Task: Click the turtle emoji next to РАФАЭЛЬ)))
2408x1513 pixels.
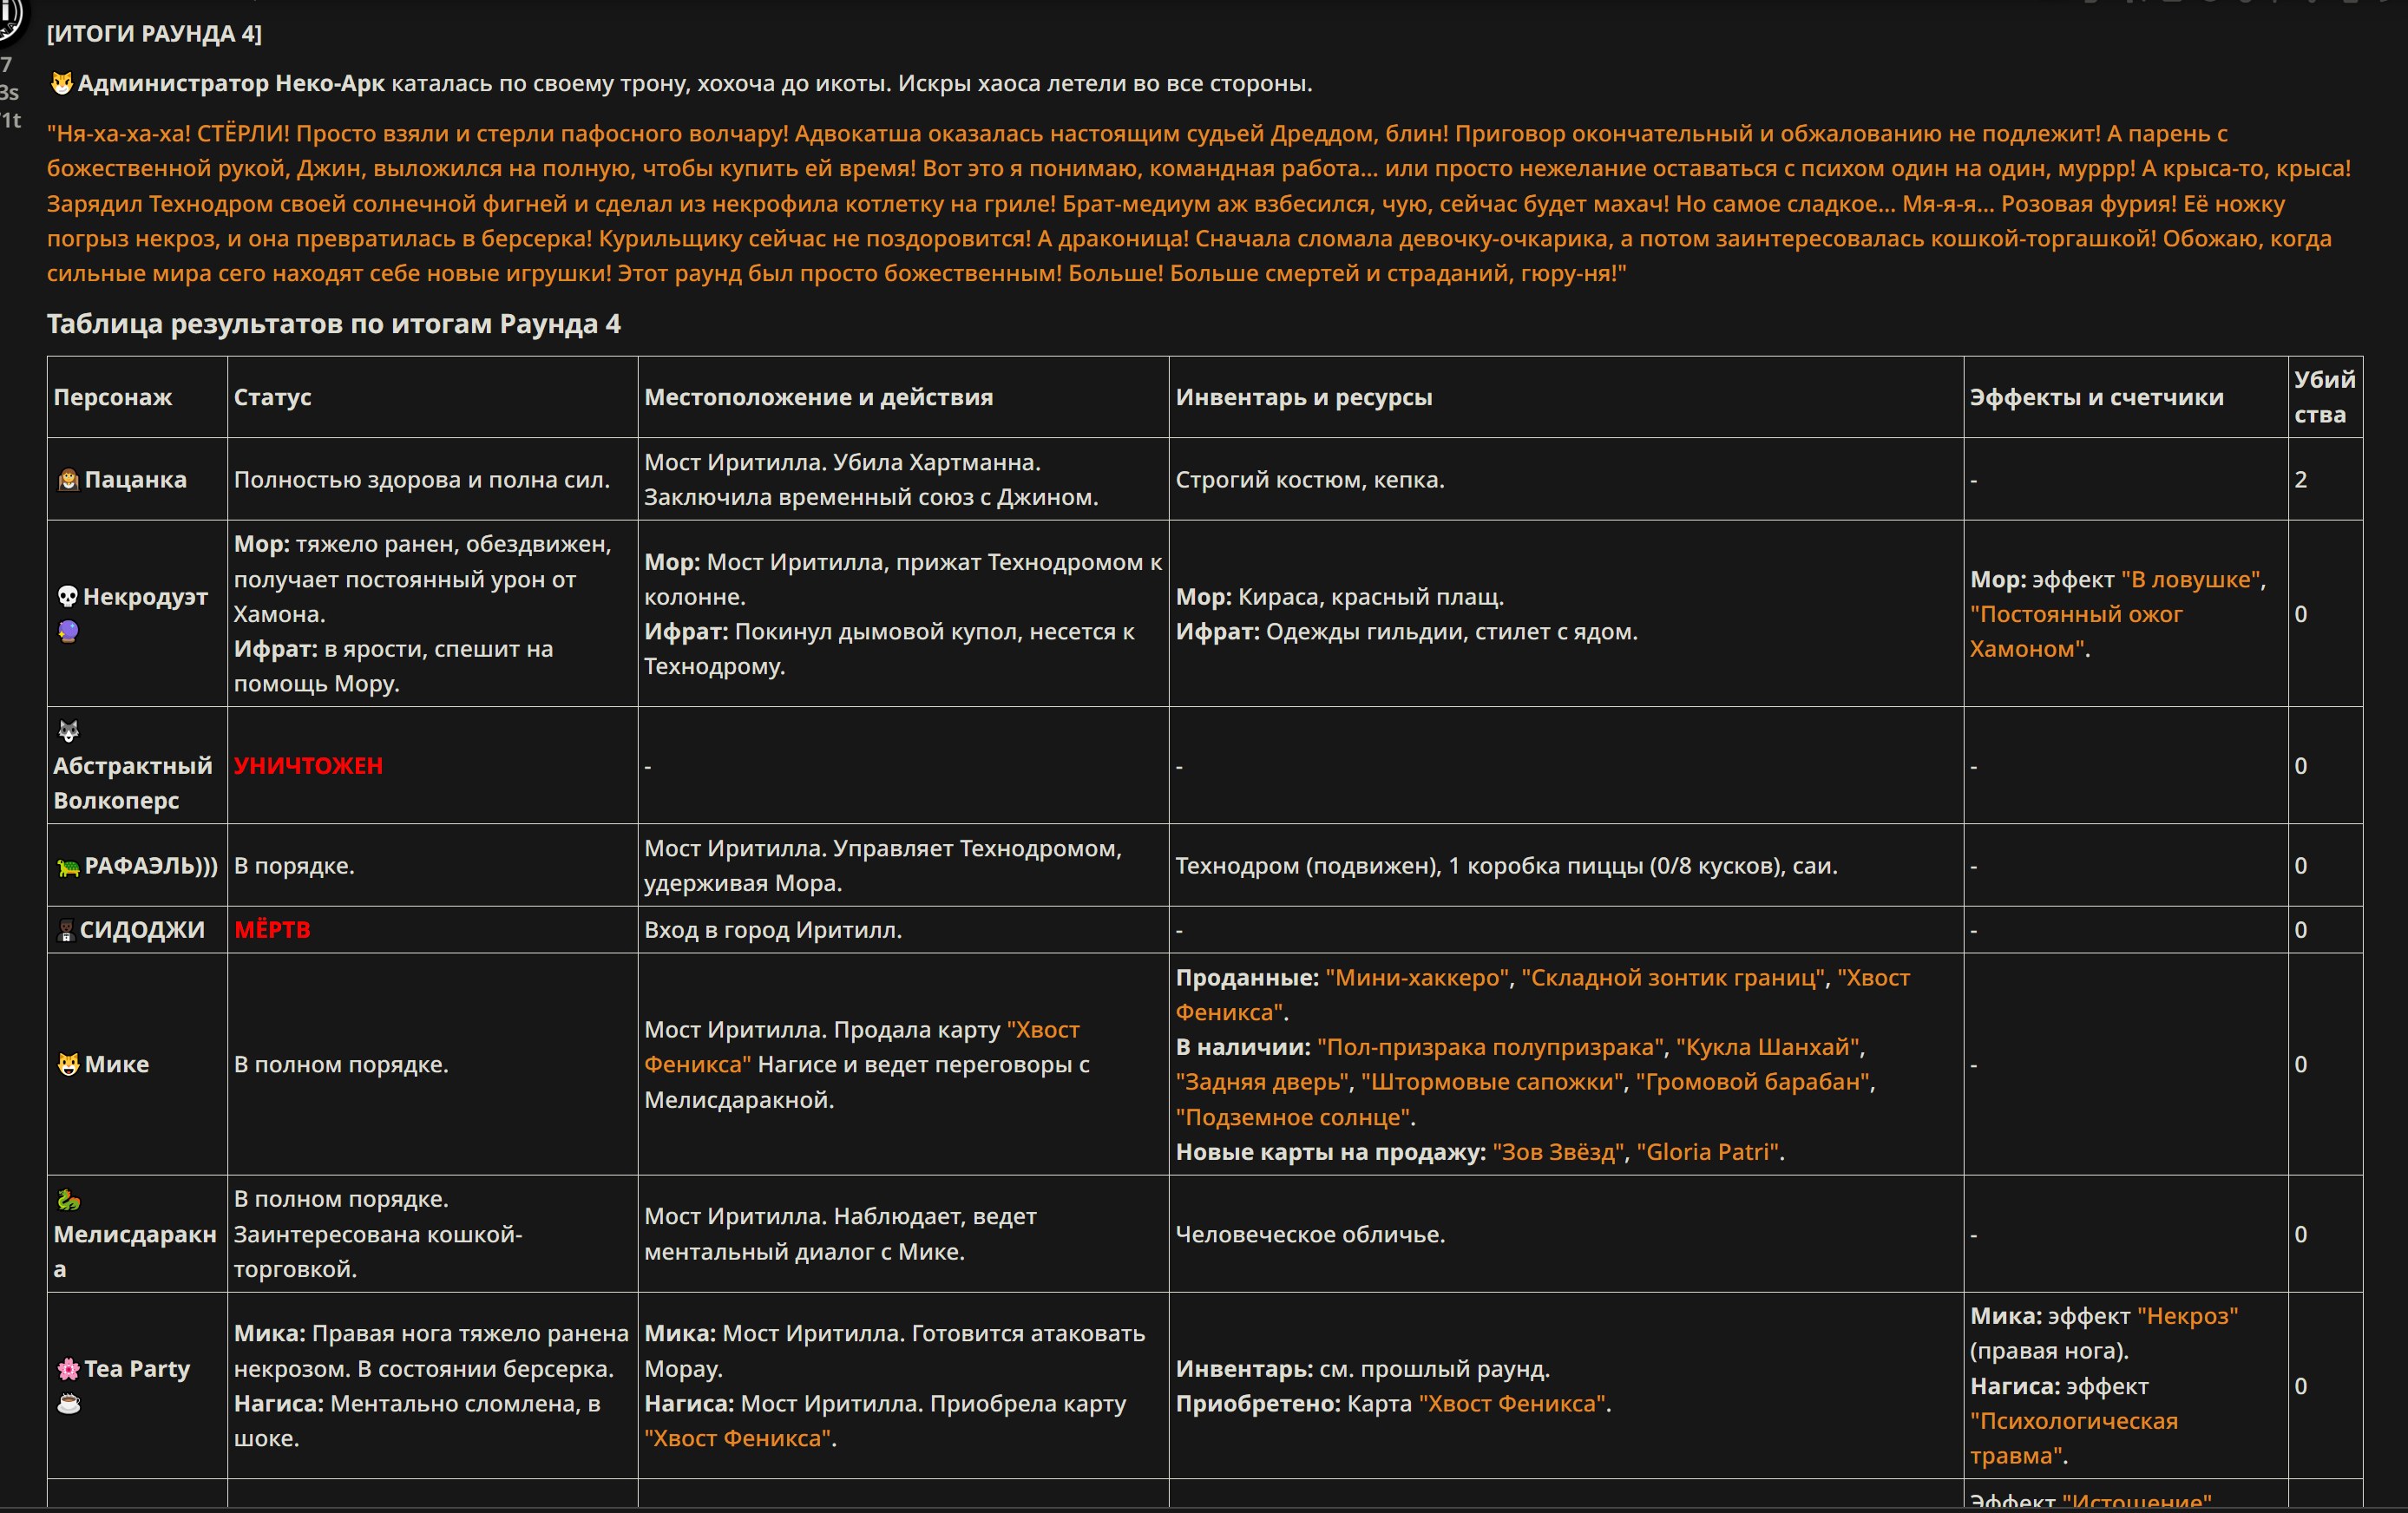Action: tap(68, 867)
